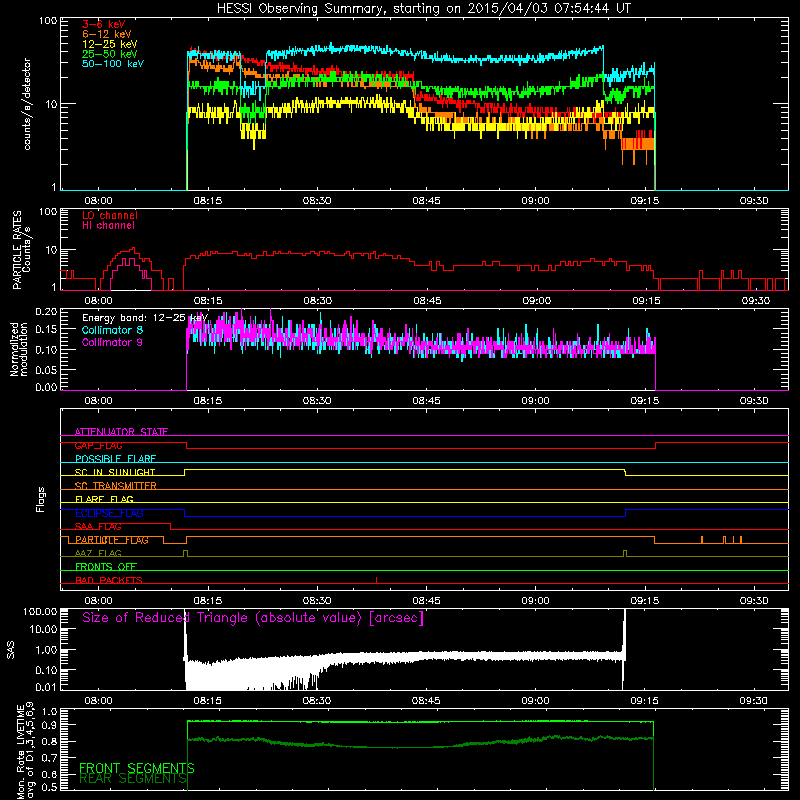800x800 pixels.
Task: Click the HI channel legend label
Action: 108,226
